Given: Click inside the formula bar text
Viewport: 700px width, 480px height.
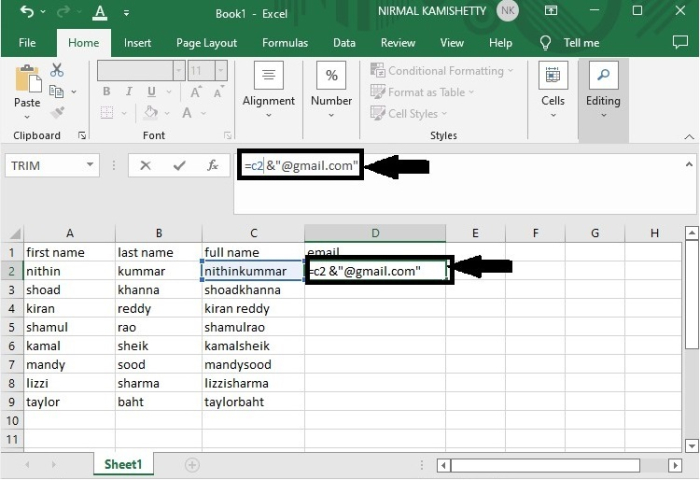Looking at the screenshot, I should coord(301,166).
